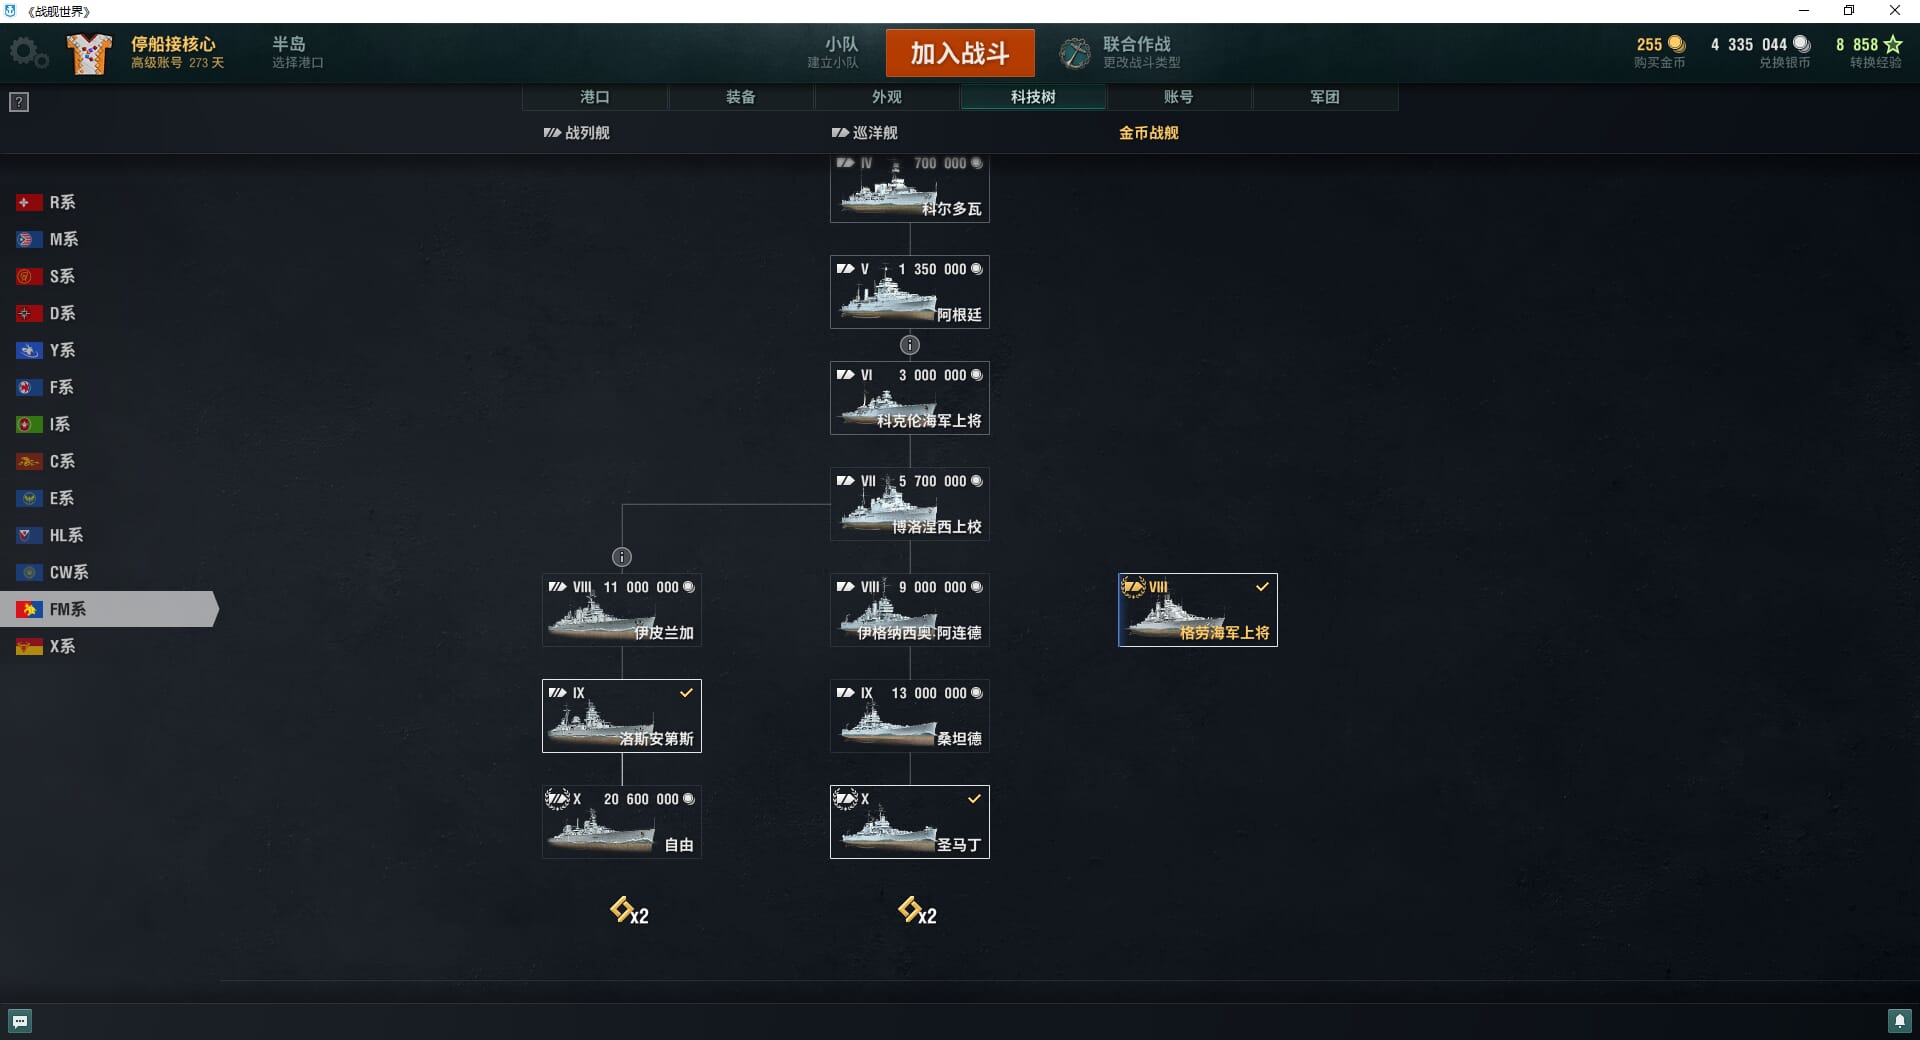1920x1040 pixels.
Task: Open the settings gear icon
Action: click(28, 53)
